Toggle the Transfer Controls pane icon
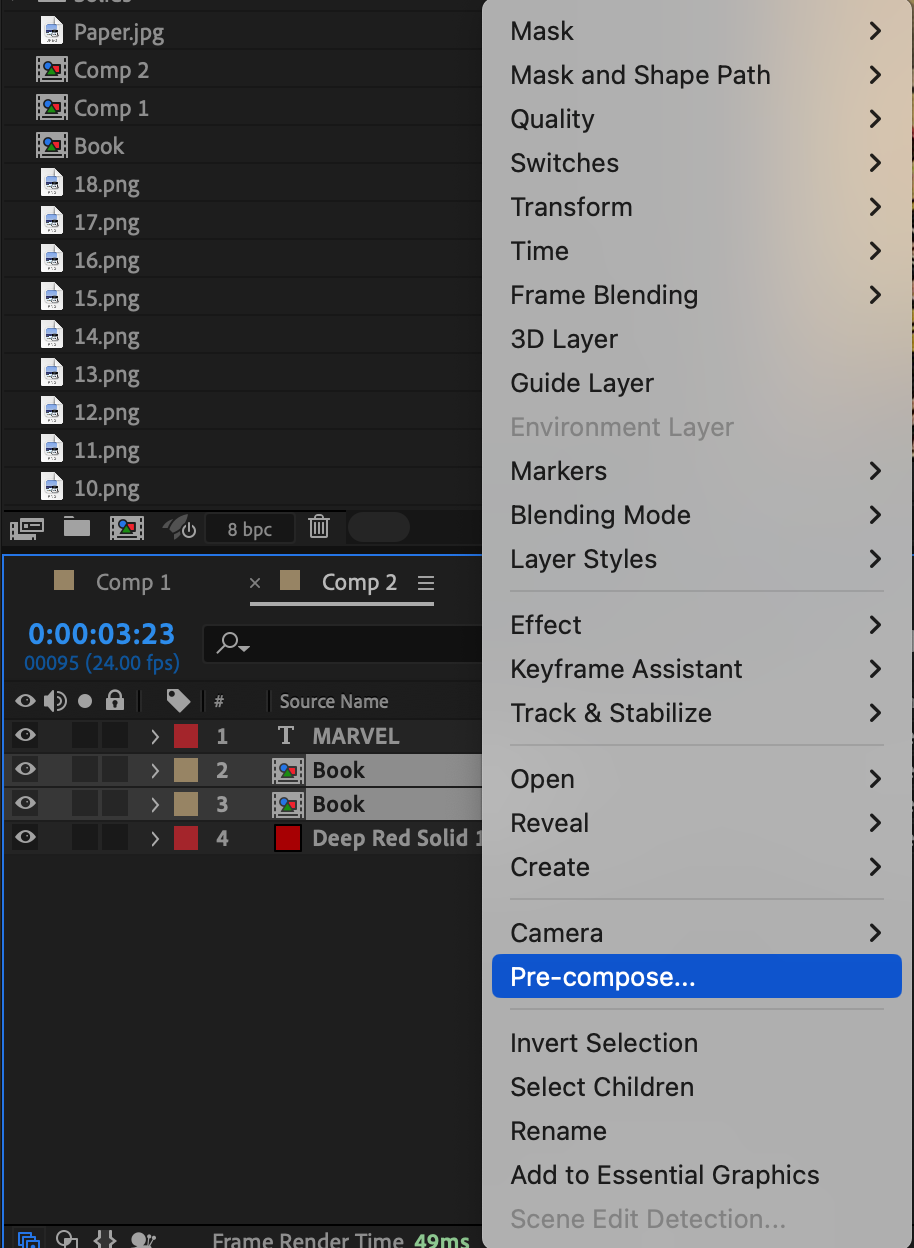Image resolution: width=914 pixels, height=1248 pixels. (67, 1240)
